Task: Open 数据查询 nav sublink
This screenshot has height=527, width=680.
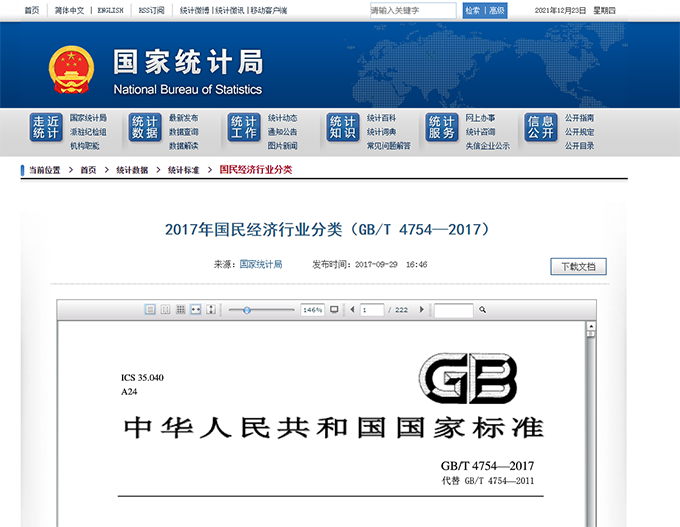Action: pyautogui.click(x=183, y=132)
